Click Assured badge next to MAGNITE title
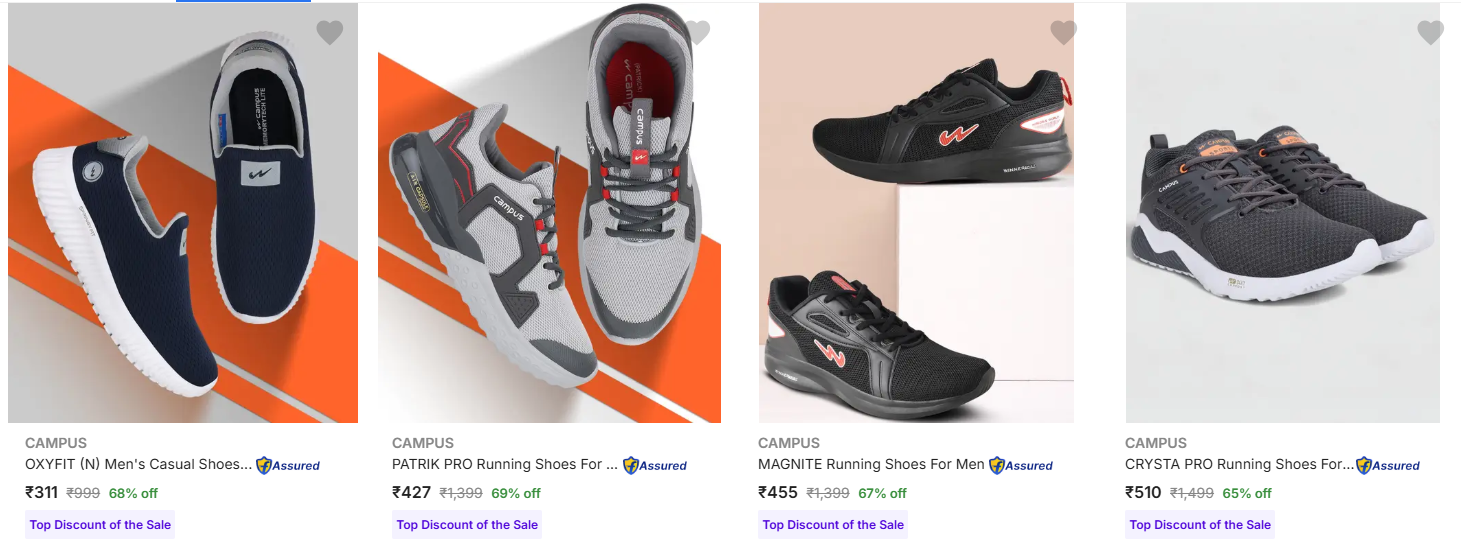1461x546 pixels. point(1021,465)
